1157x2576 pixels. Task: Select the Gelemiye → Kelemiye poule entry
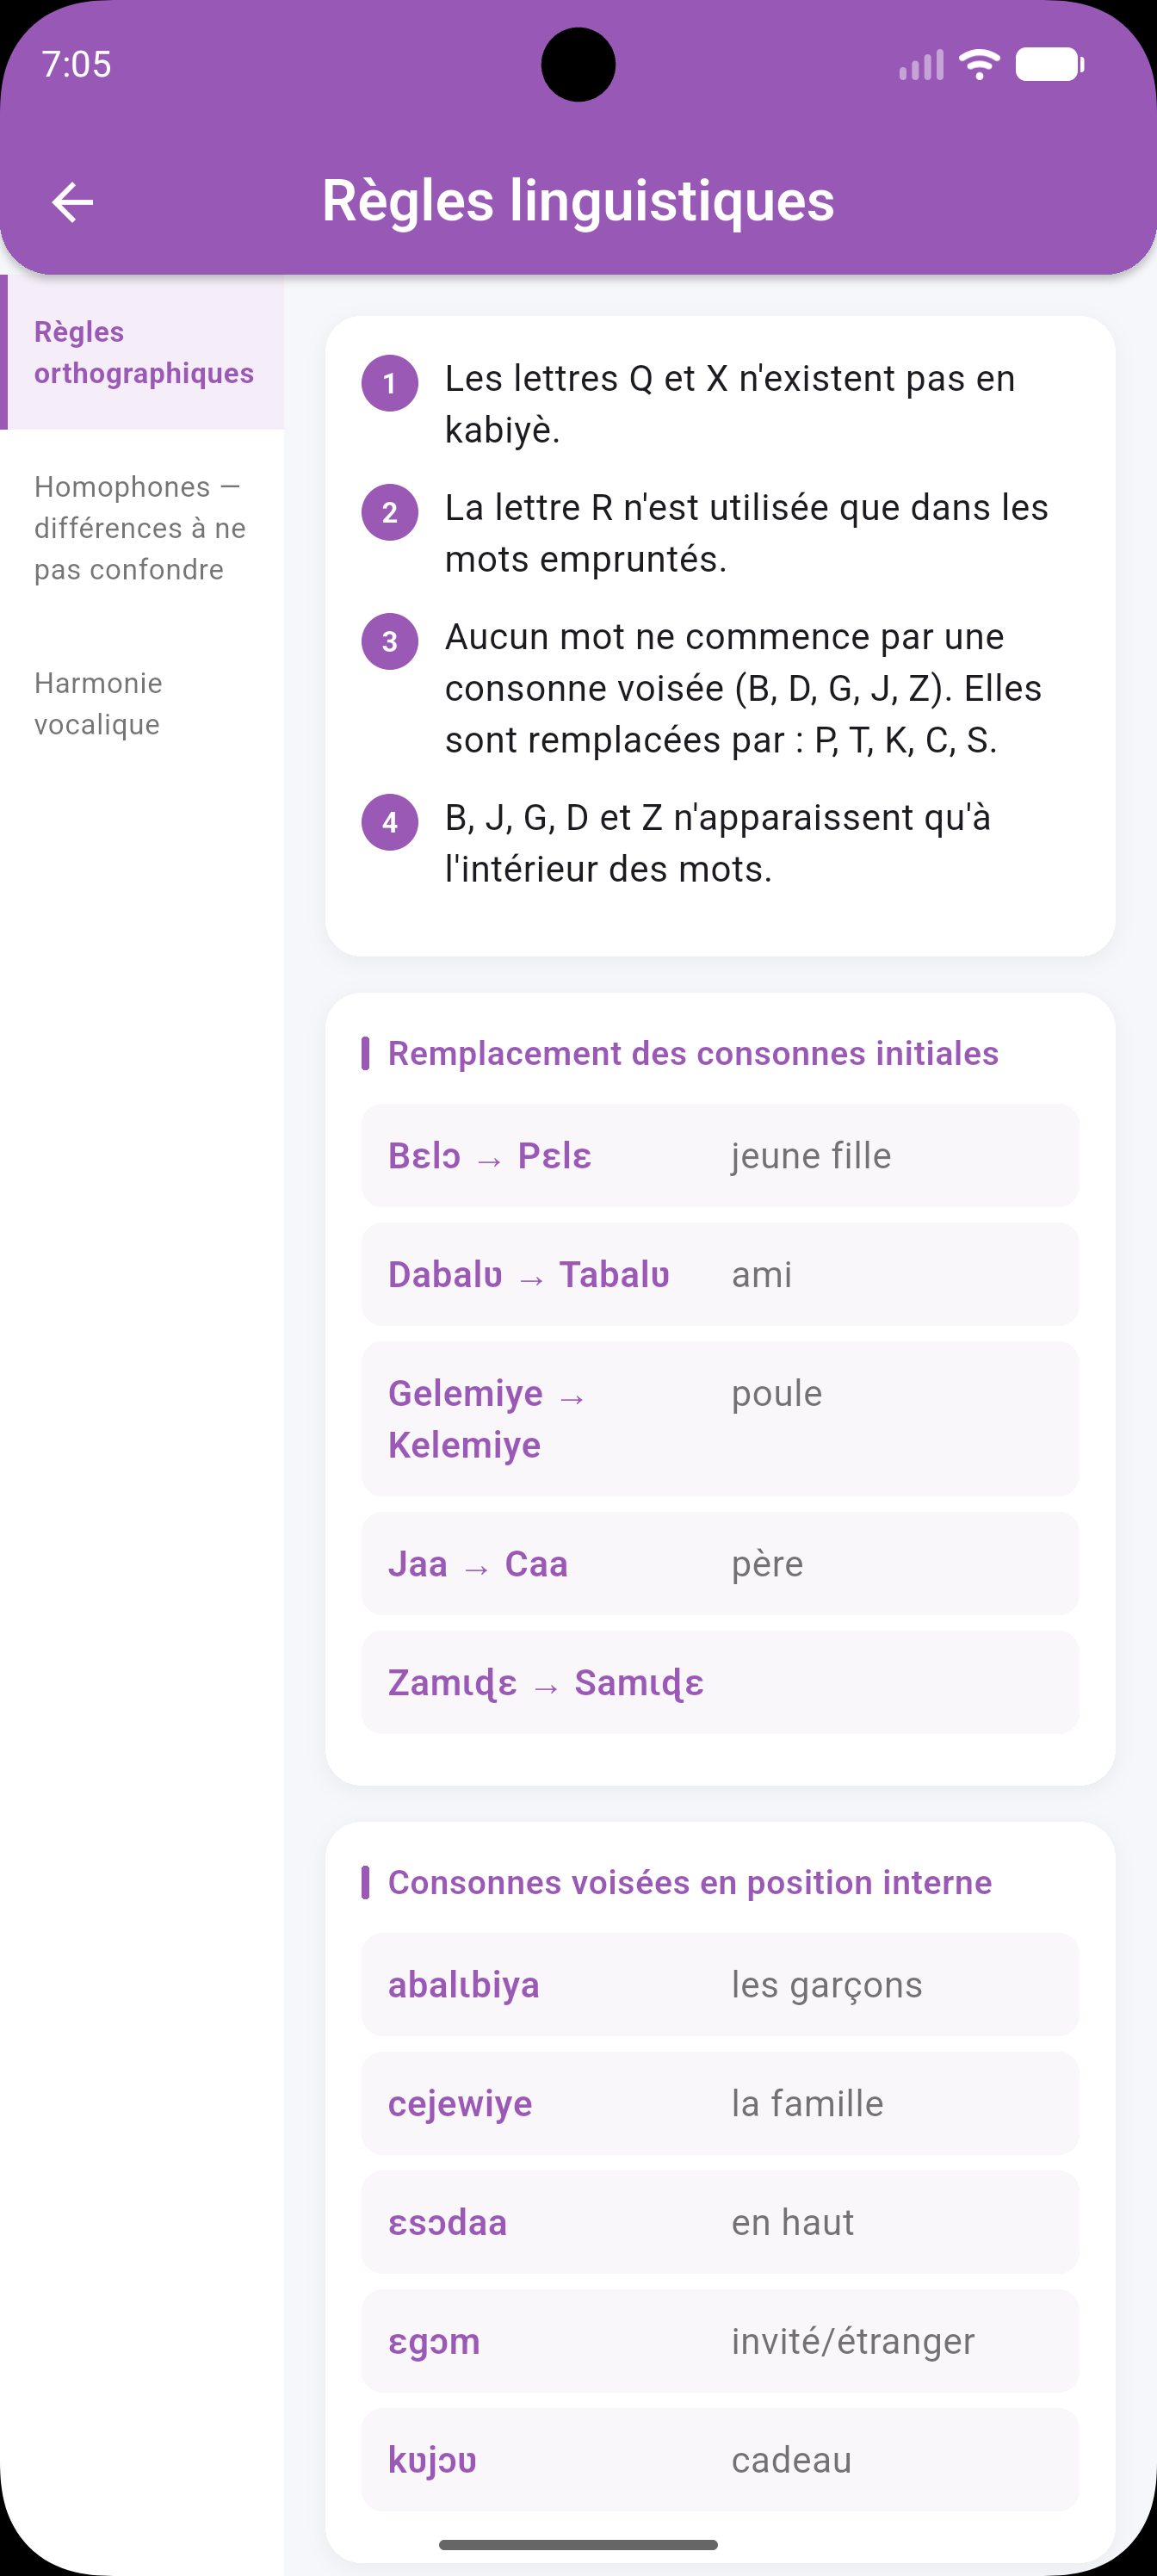720,1419
